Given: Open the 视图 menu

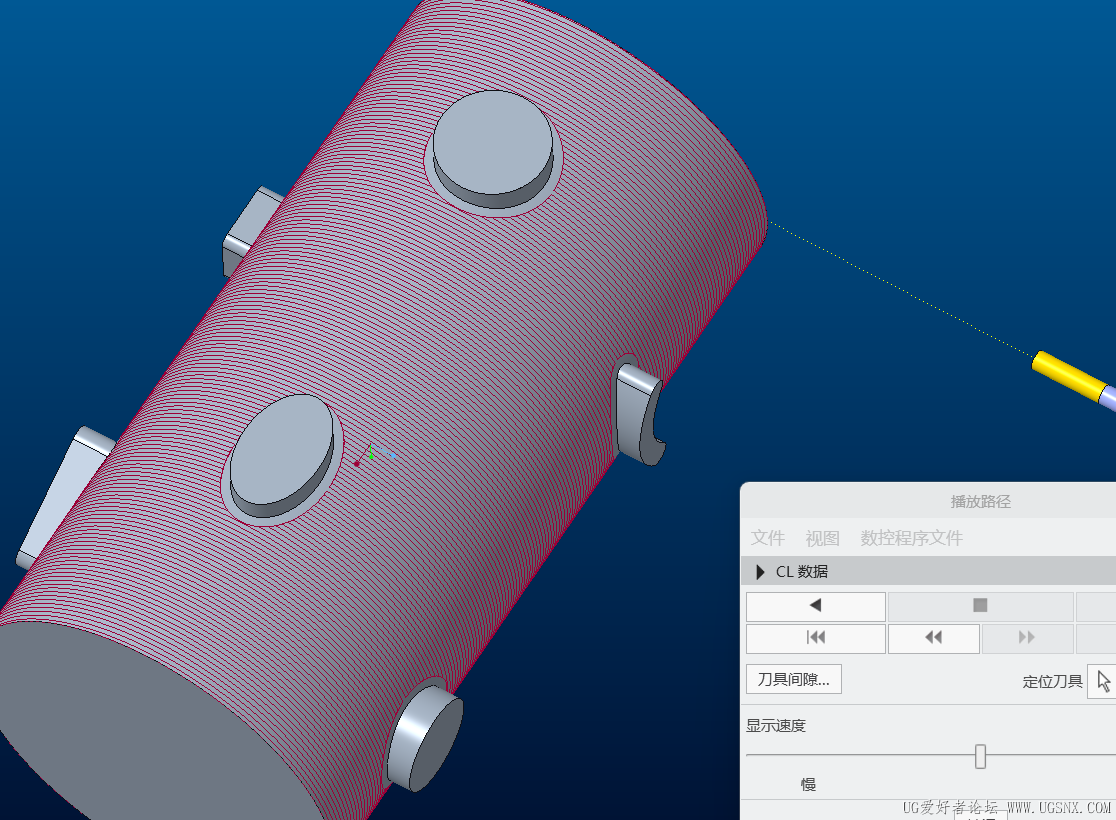Looking at the screenshot, I should (x=822, y=538).
